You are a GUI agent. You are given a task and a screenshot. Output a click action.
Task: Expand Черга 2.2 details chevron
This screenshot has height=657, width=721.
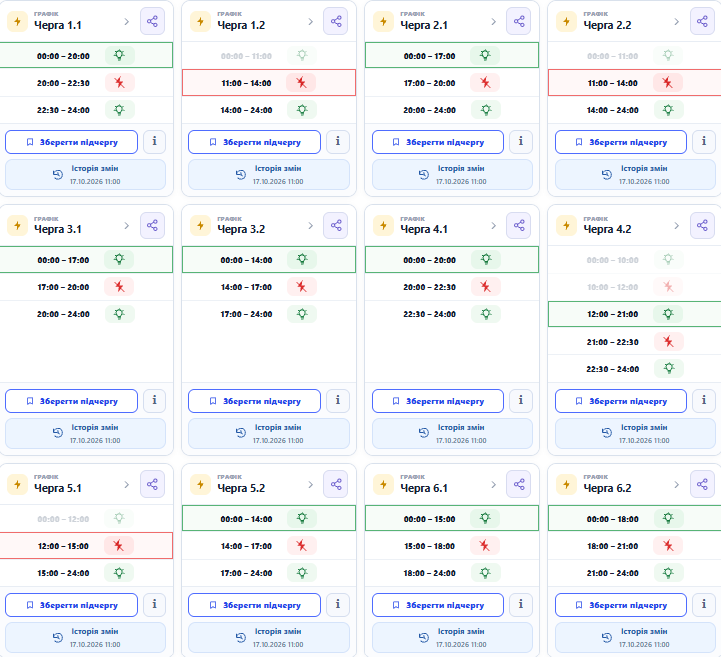coord(676,22)
